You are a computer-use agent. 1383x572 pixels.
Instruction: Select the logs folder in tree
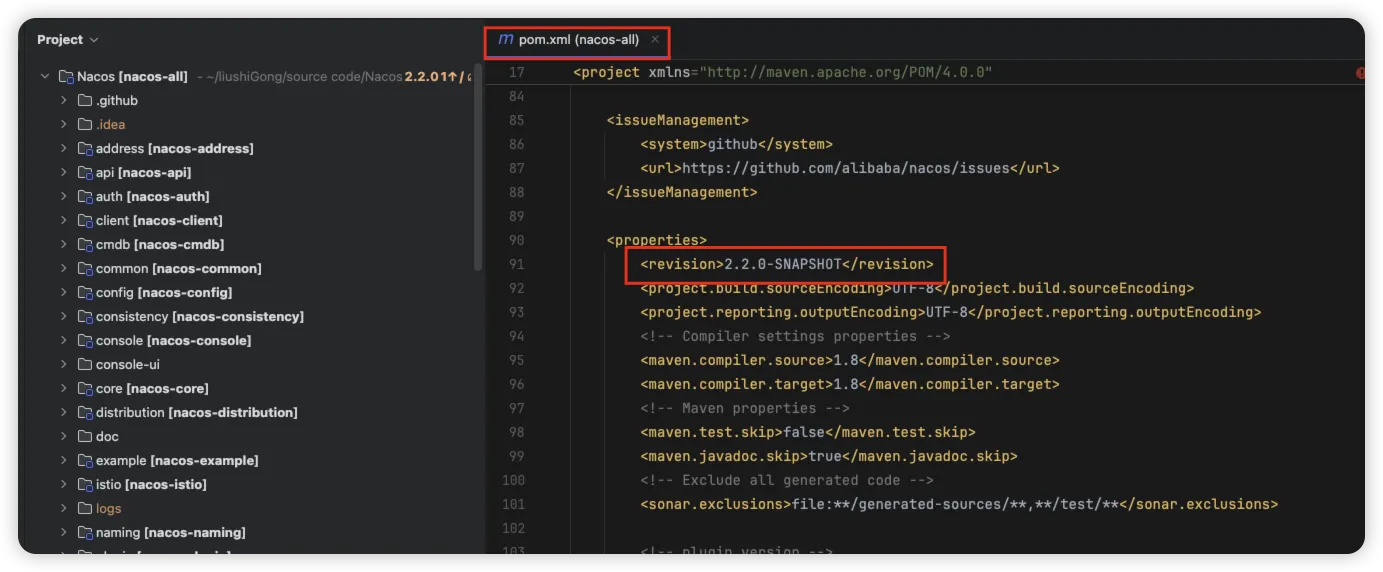click(108, 509)
